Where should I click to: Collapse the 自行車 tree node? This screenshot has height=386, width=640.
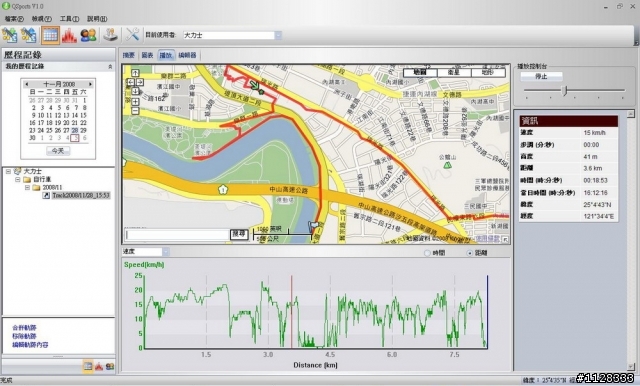point(18,180)
